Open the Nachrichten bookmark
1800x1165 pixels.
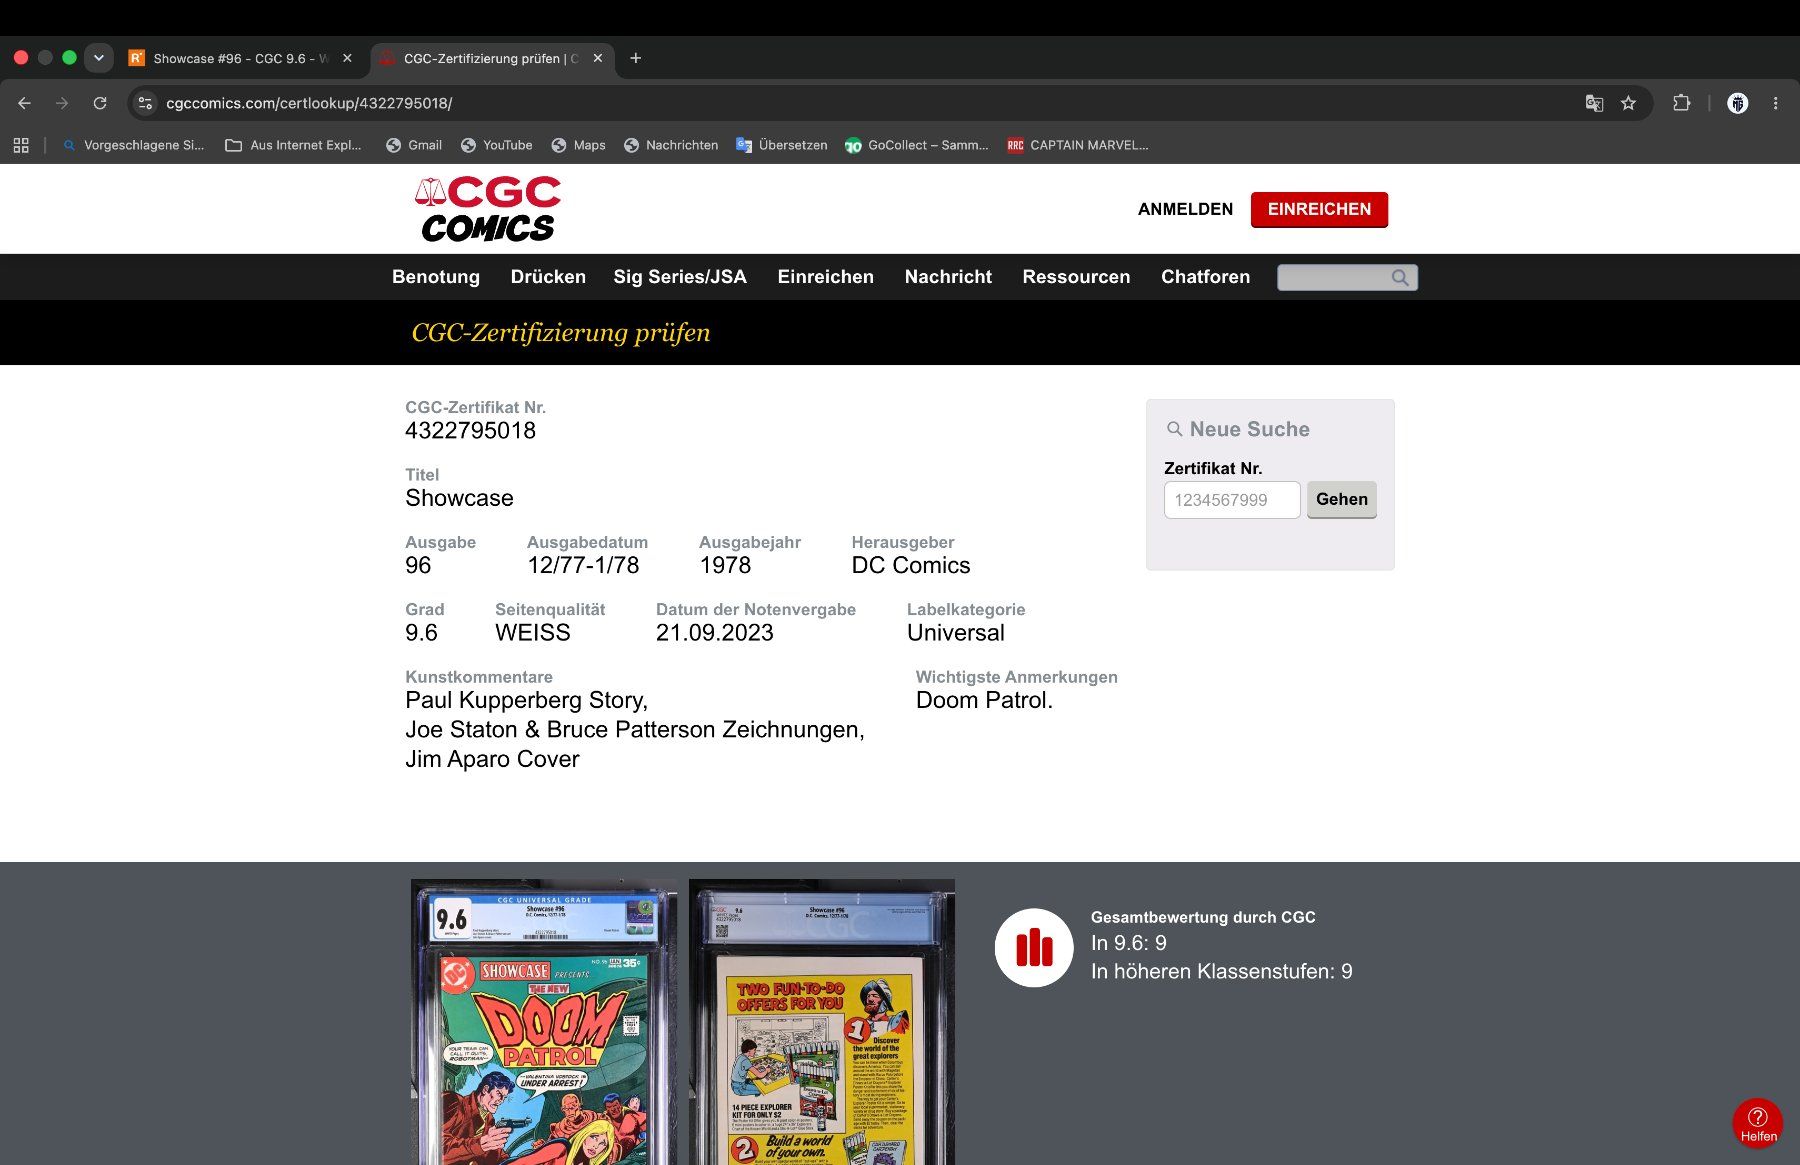671,145
